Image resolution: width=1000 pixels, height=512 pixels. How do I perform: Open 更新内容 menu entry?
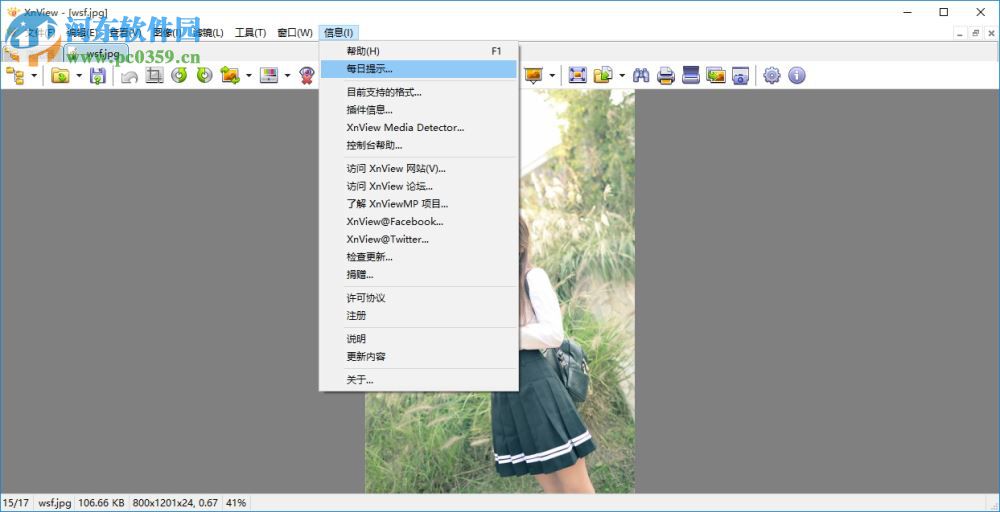[418, 356]
